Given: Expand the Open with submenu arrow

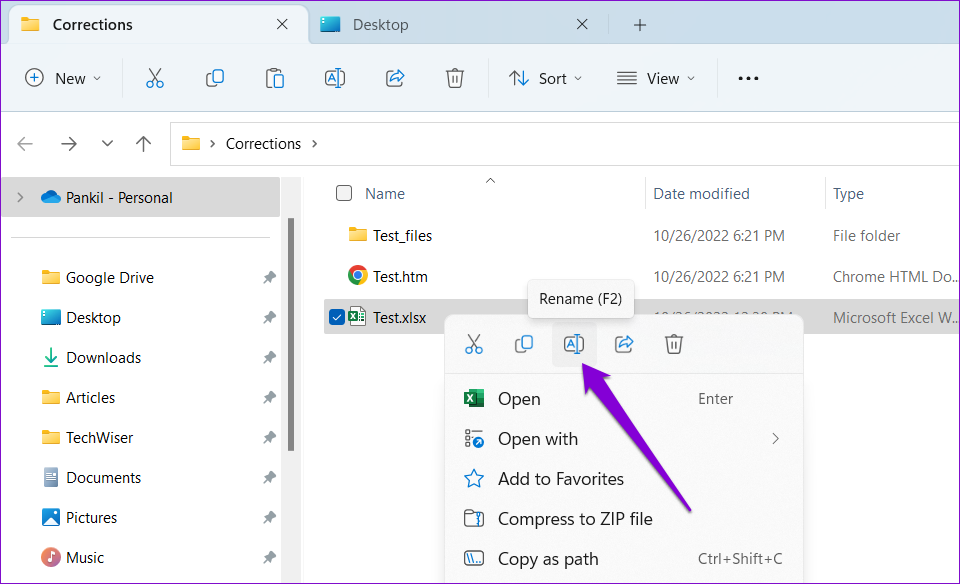Looking at the screenshot, I should (775, 439).
